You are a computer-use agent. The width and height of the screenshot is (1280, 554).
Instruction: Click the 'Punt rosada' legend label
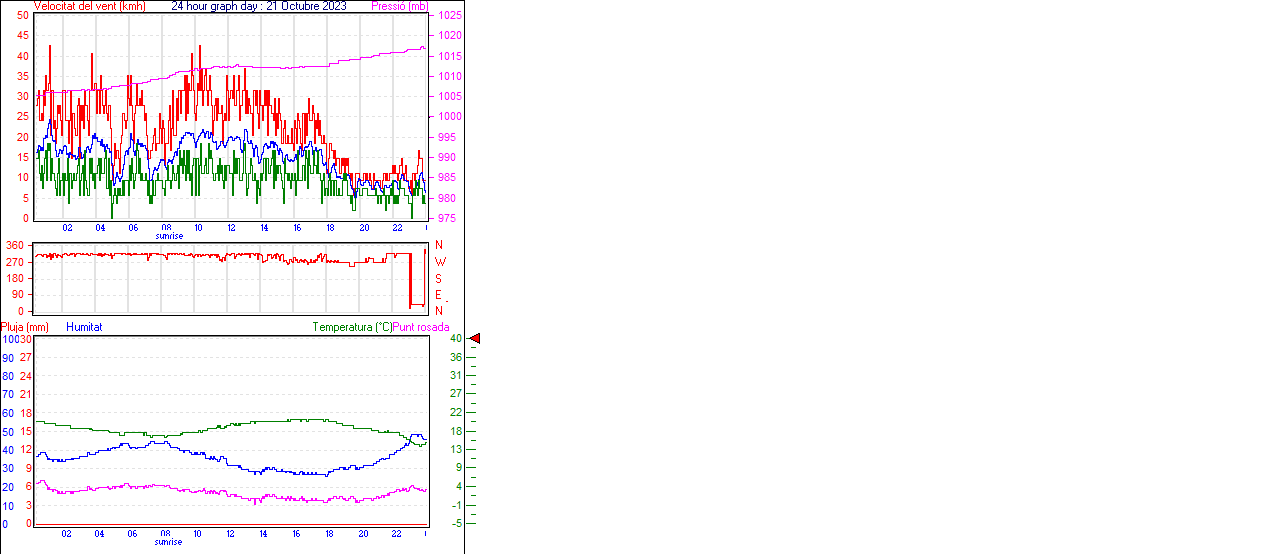coord(421,327)
